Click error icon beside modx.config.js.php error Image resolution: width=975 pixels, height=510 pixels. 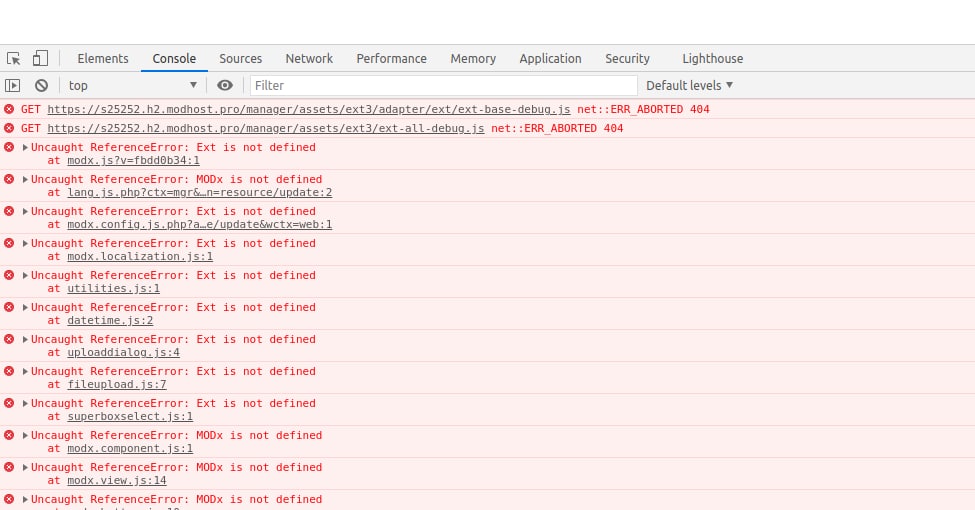[9, 211]
